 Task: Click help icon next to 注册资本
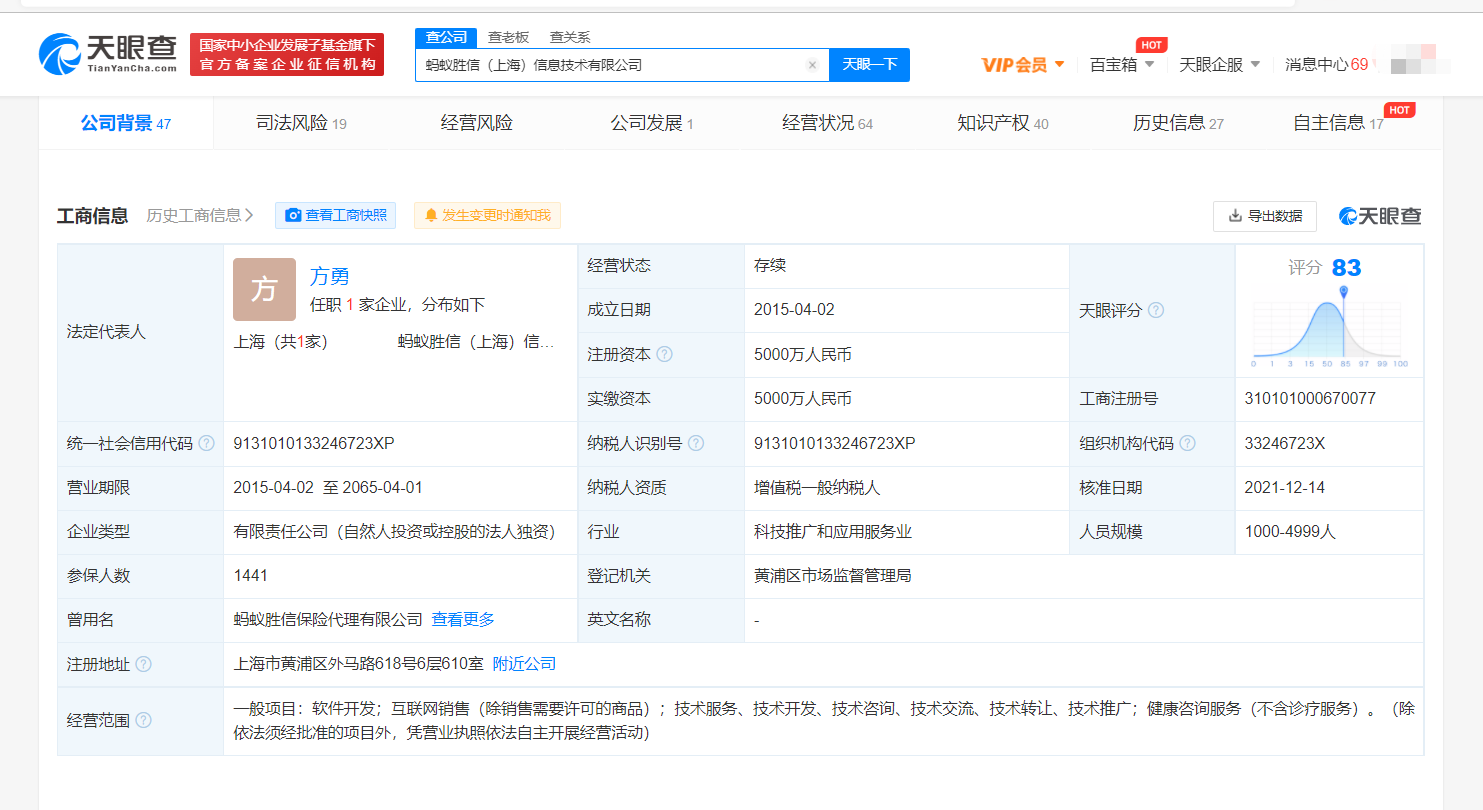(664, 354)
